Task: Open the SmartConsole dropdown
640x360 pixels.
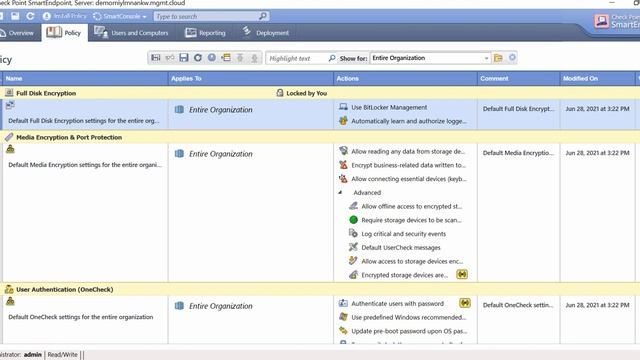Action: [120, 16]
